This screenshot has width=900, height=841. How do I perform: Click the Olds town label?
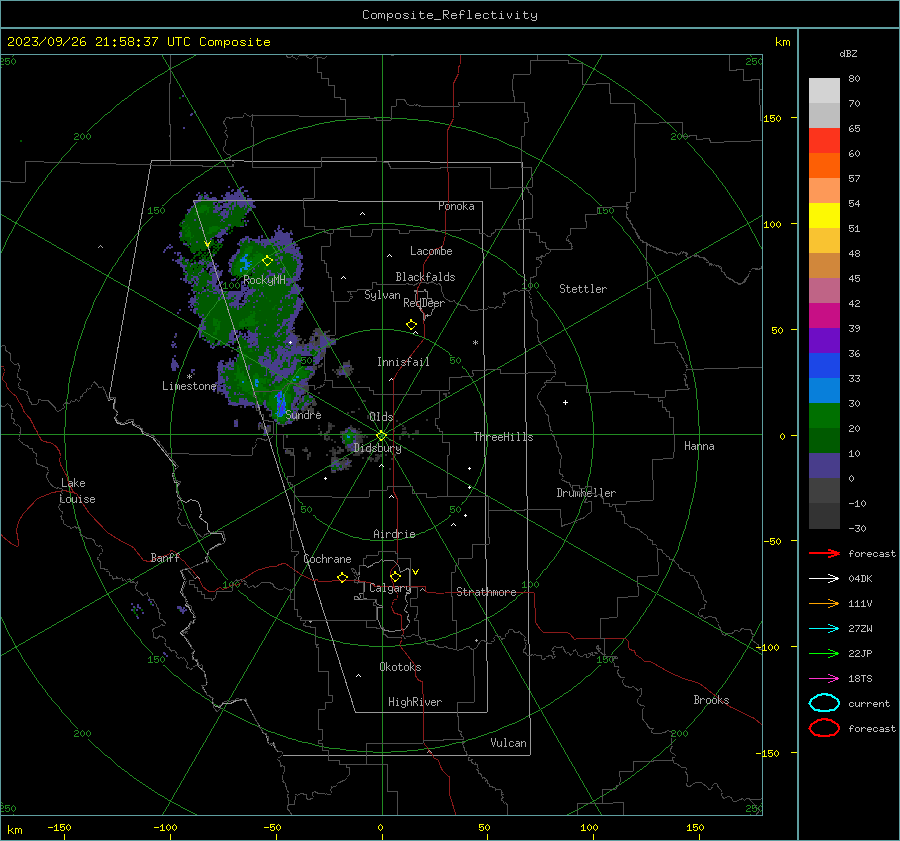(381, 417)
